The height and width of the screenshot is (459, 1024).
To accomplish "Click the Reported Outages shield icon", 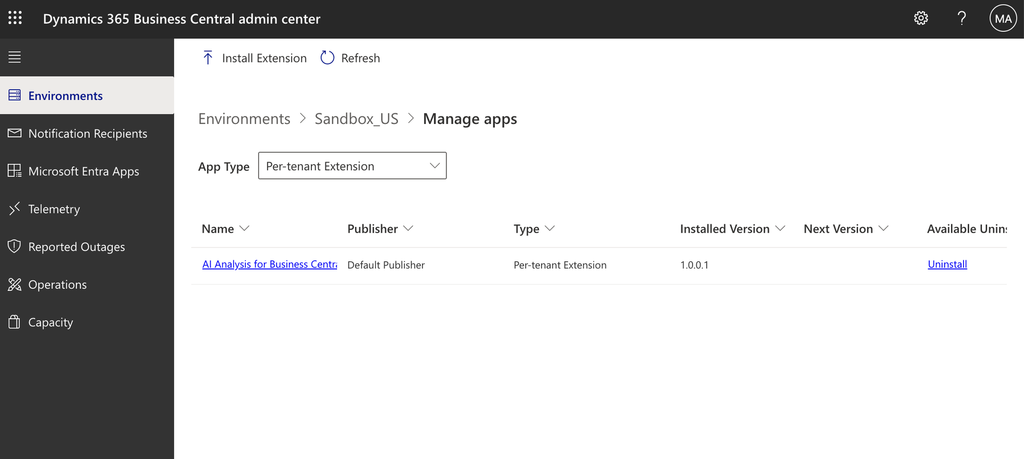I will click(14, 247).
